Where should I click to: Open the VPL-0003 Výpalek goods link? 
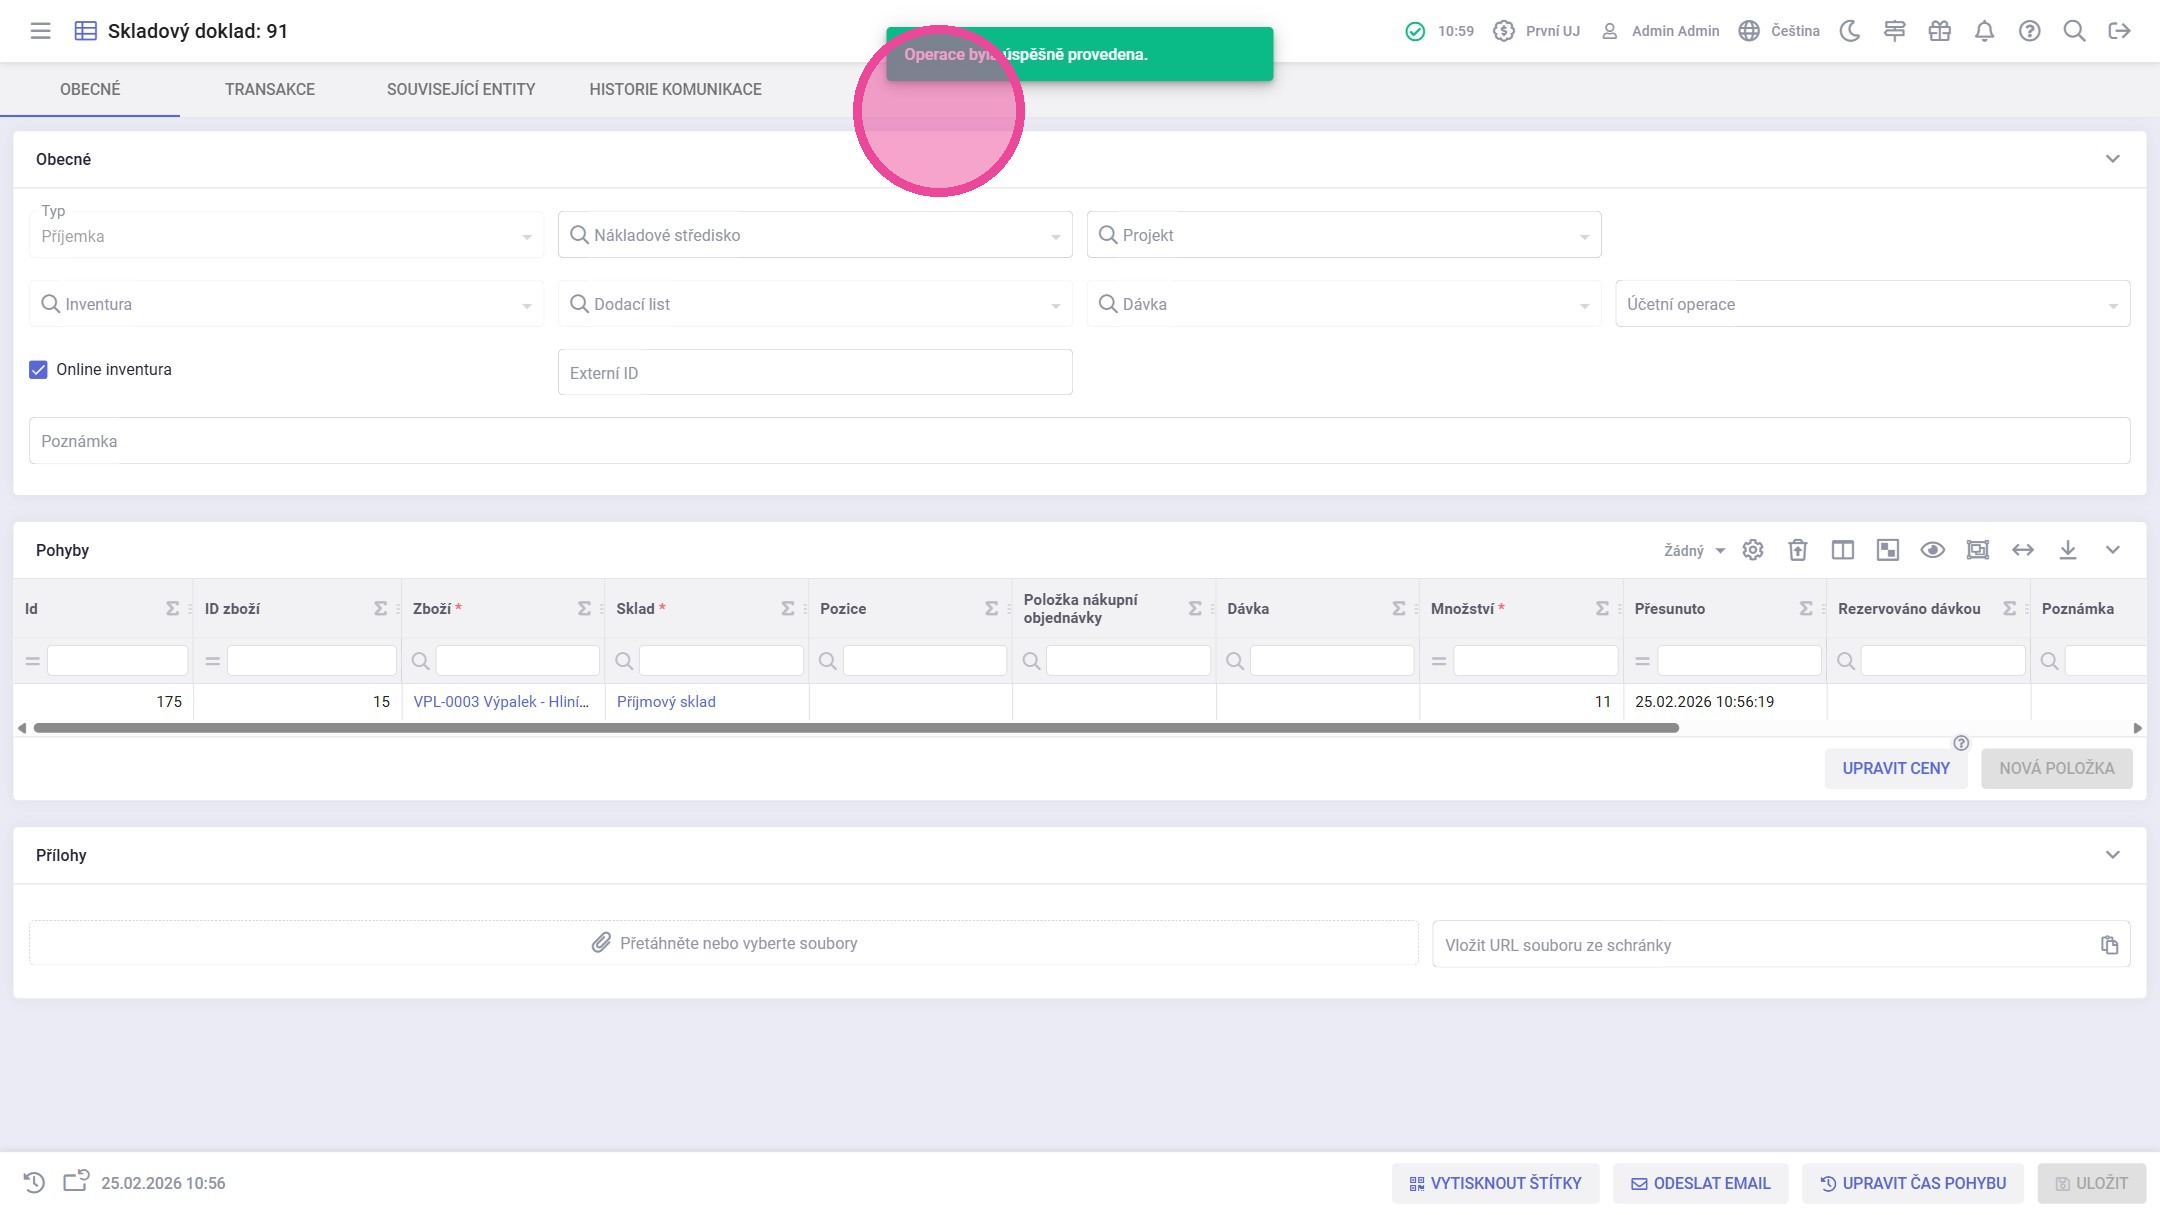(x=501, y=702)
